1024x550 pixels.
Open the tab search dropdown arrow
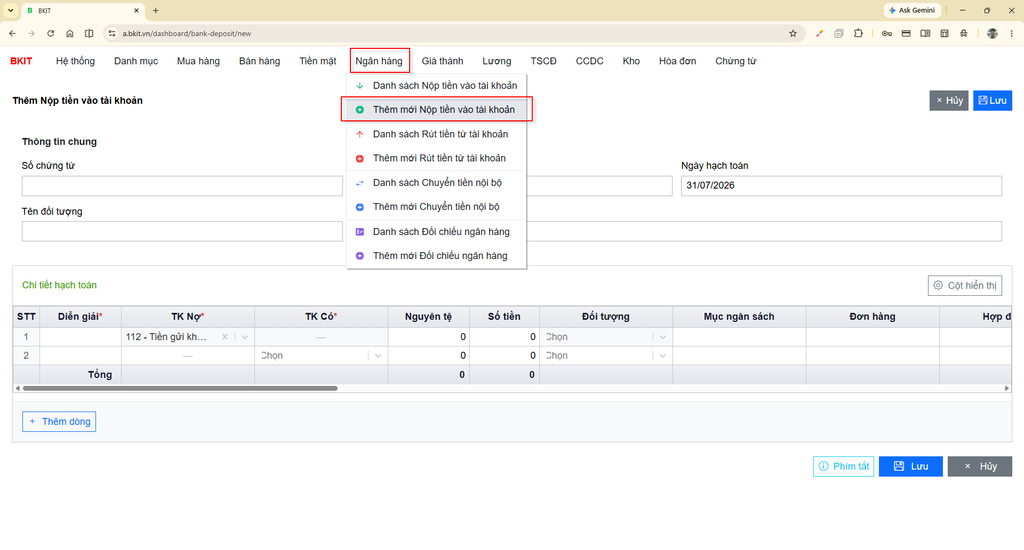pyautogui.click(x=10, y=10)
